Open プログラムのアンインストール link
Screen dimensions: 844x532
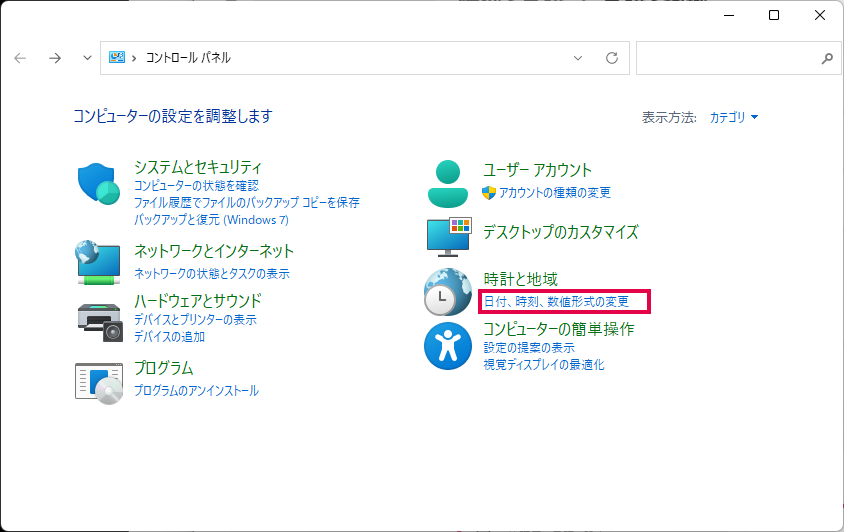[196, 390]
